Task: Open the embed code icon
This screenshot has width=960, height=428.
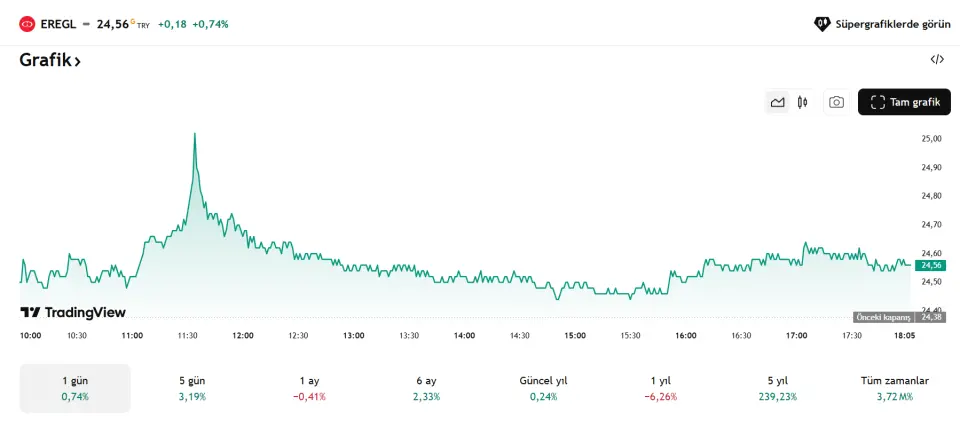Action: pyautogui.click(x=937, y=59)
